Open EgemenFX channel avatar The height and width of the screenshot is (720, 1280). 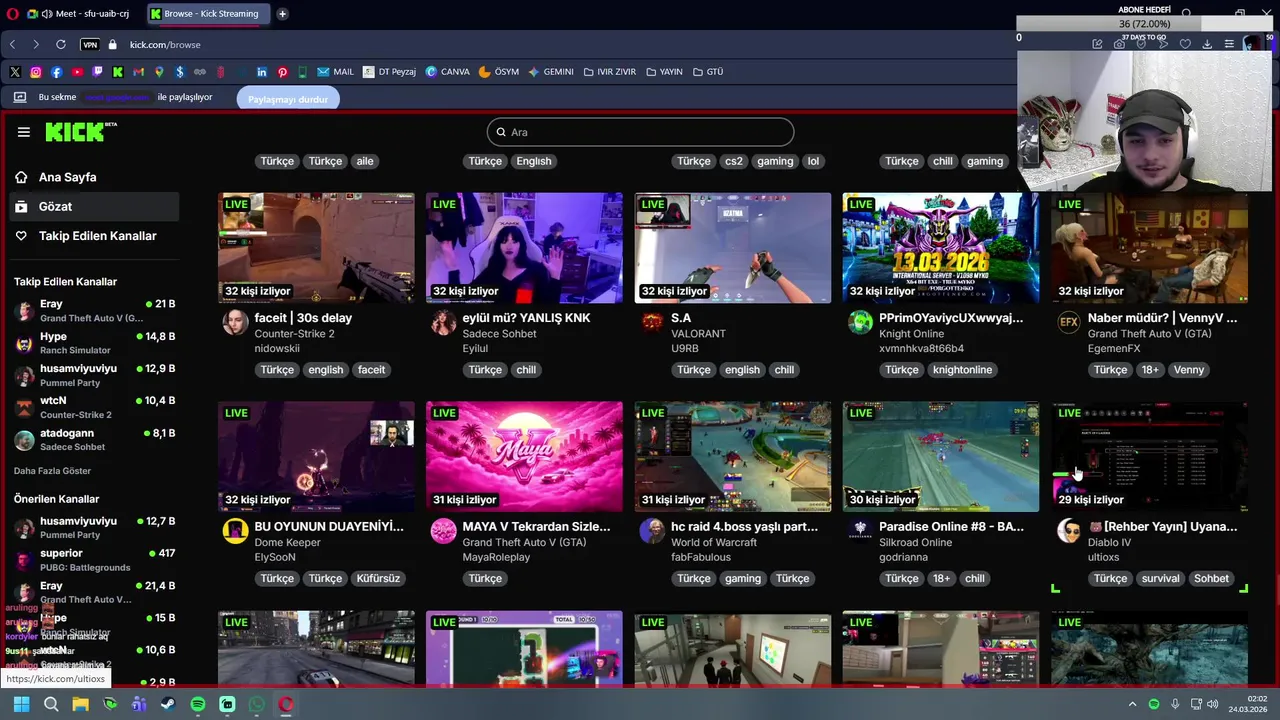click(x=1069, y=322)
